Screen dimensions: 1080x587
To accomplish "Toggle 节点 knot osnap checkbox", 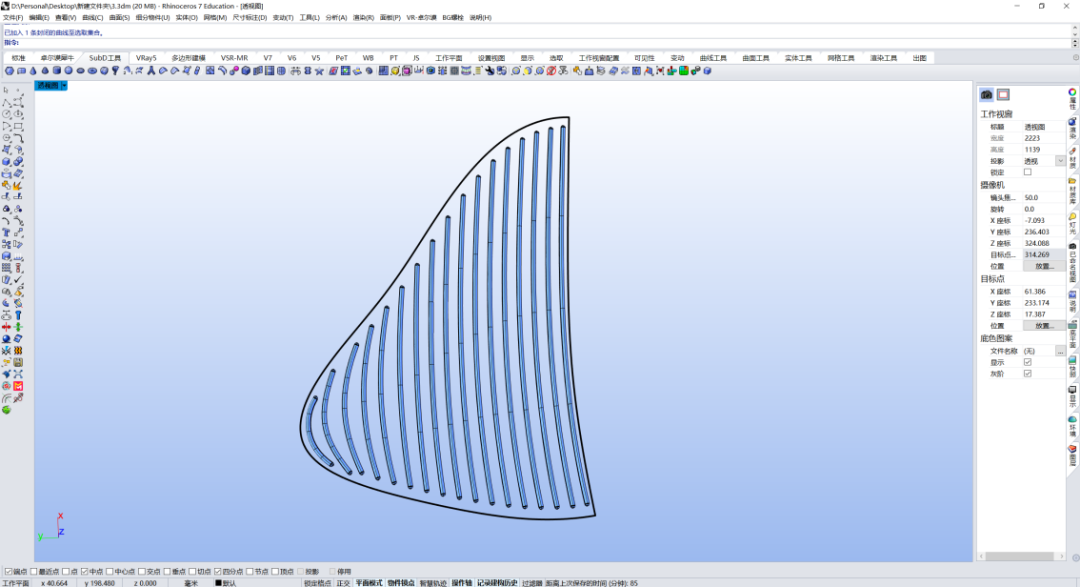I will 249,571.
